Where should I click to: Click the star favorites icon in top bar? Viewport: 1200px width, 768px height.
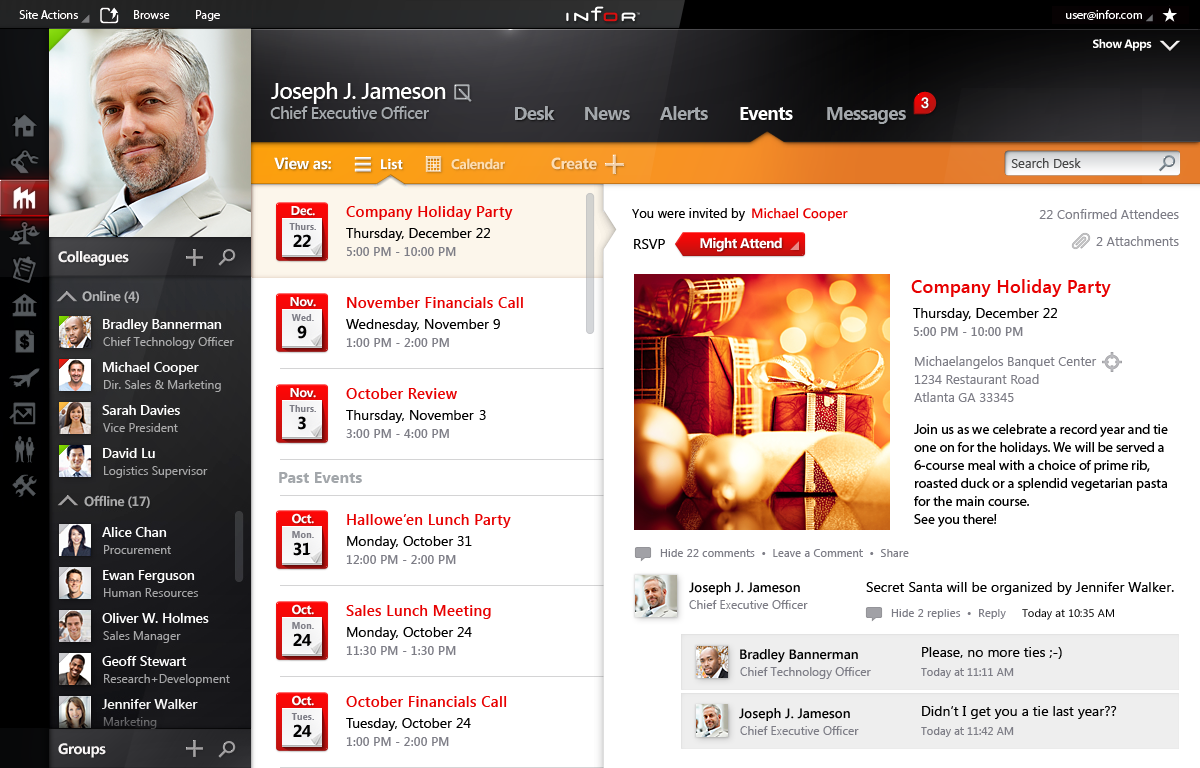[1169, 15]
